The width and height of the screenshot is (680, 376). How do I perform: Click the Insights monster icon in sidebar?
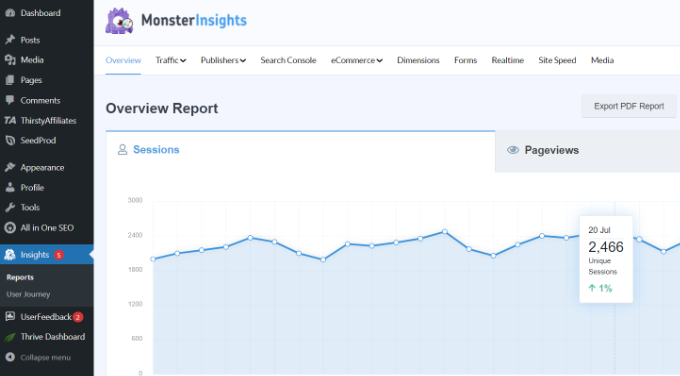pyautogui.click(x=10, y=255)
